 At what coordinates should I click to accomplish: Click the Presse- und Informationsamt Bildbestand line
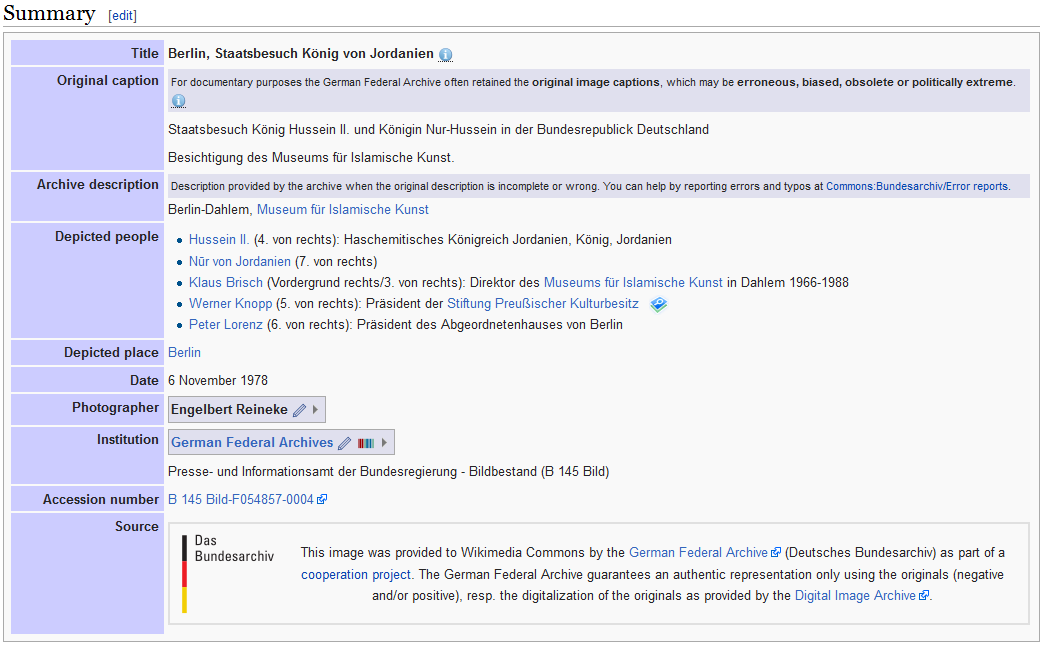(389, 472)
